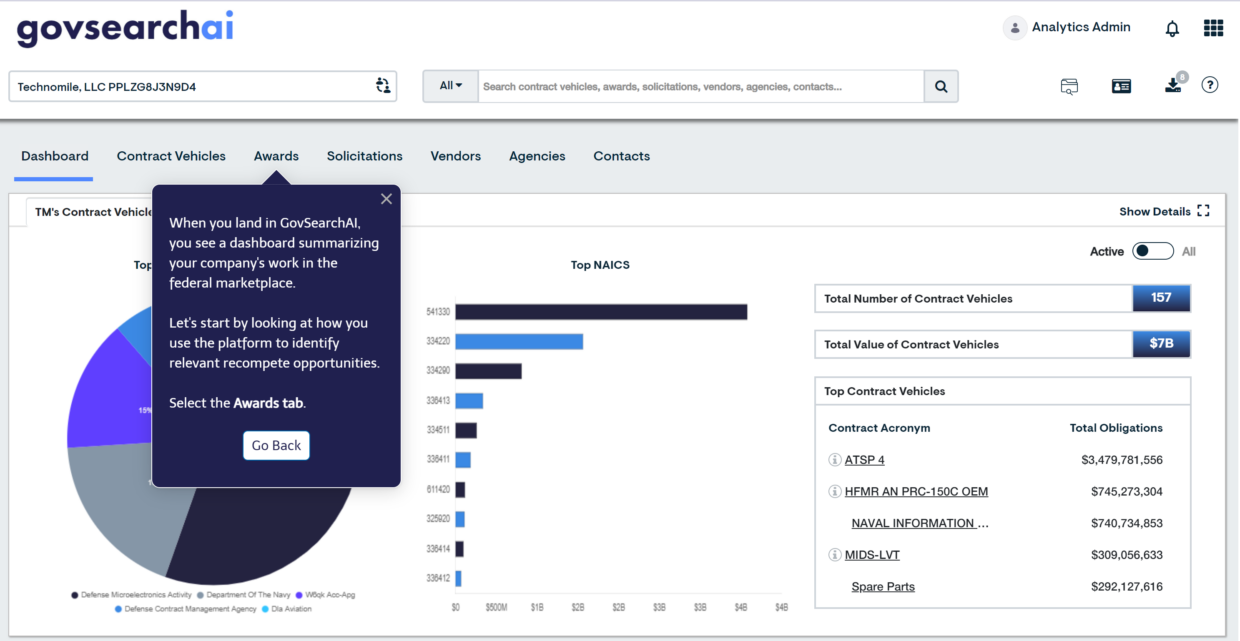Open the Contract Vehicles tab
This screenshot has width=1240, height=641.
pos(171,156)
